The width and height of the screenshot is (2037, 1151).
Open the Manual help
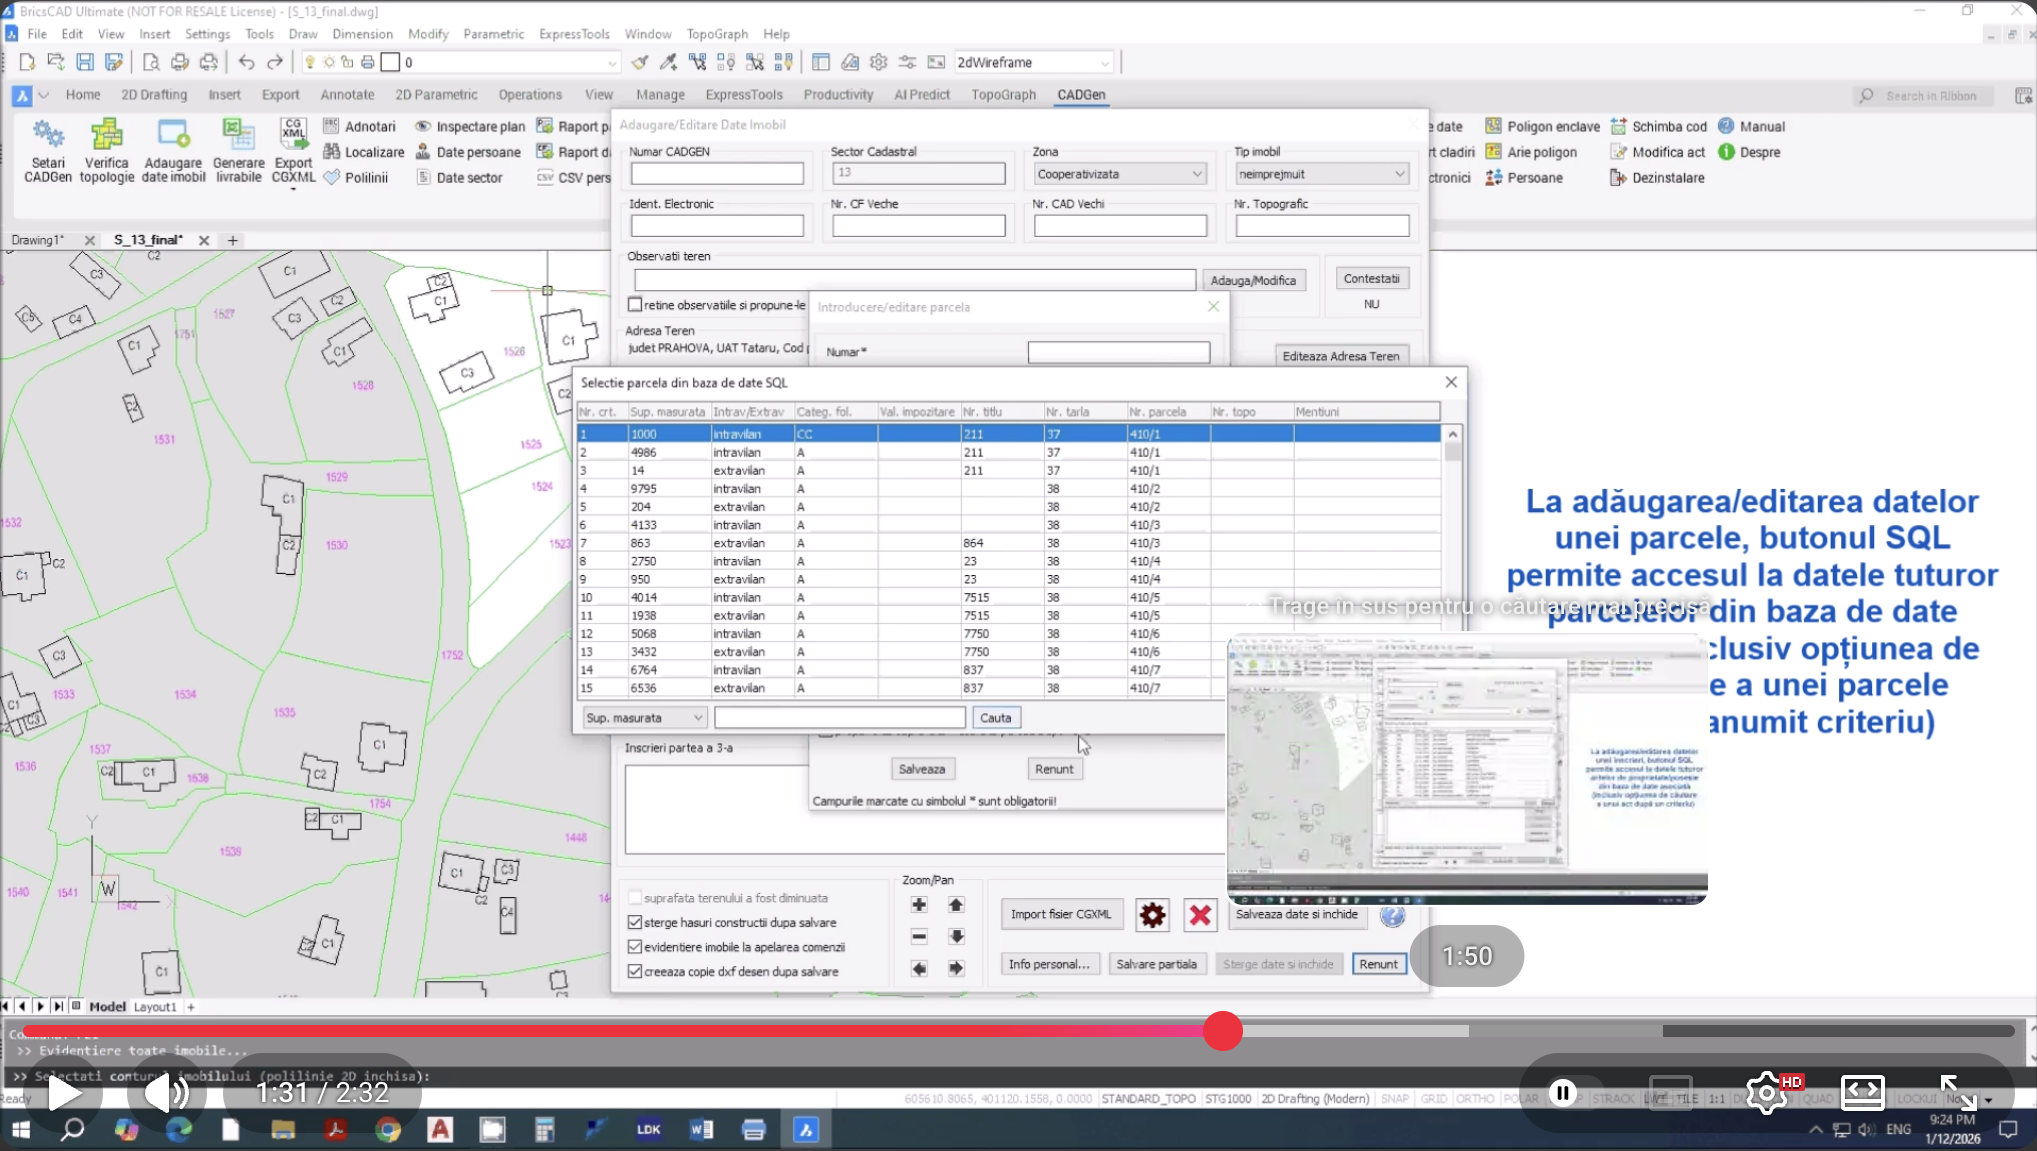click(1751, 126)
